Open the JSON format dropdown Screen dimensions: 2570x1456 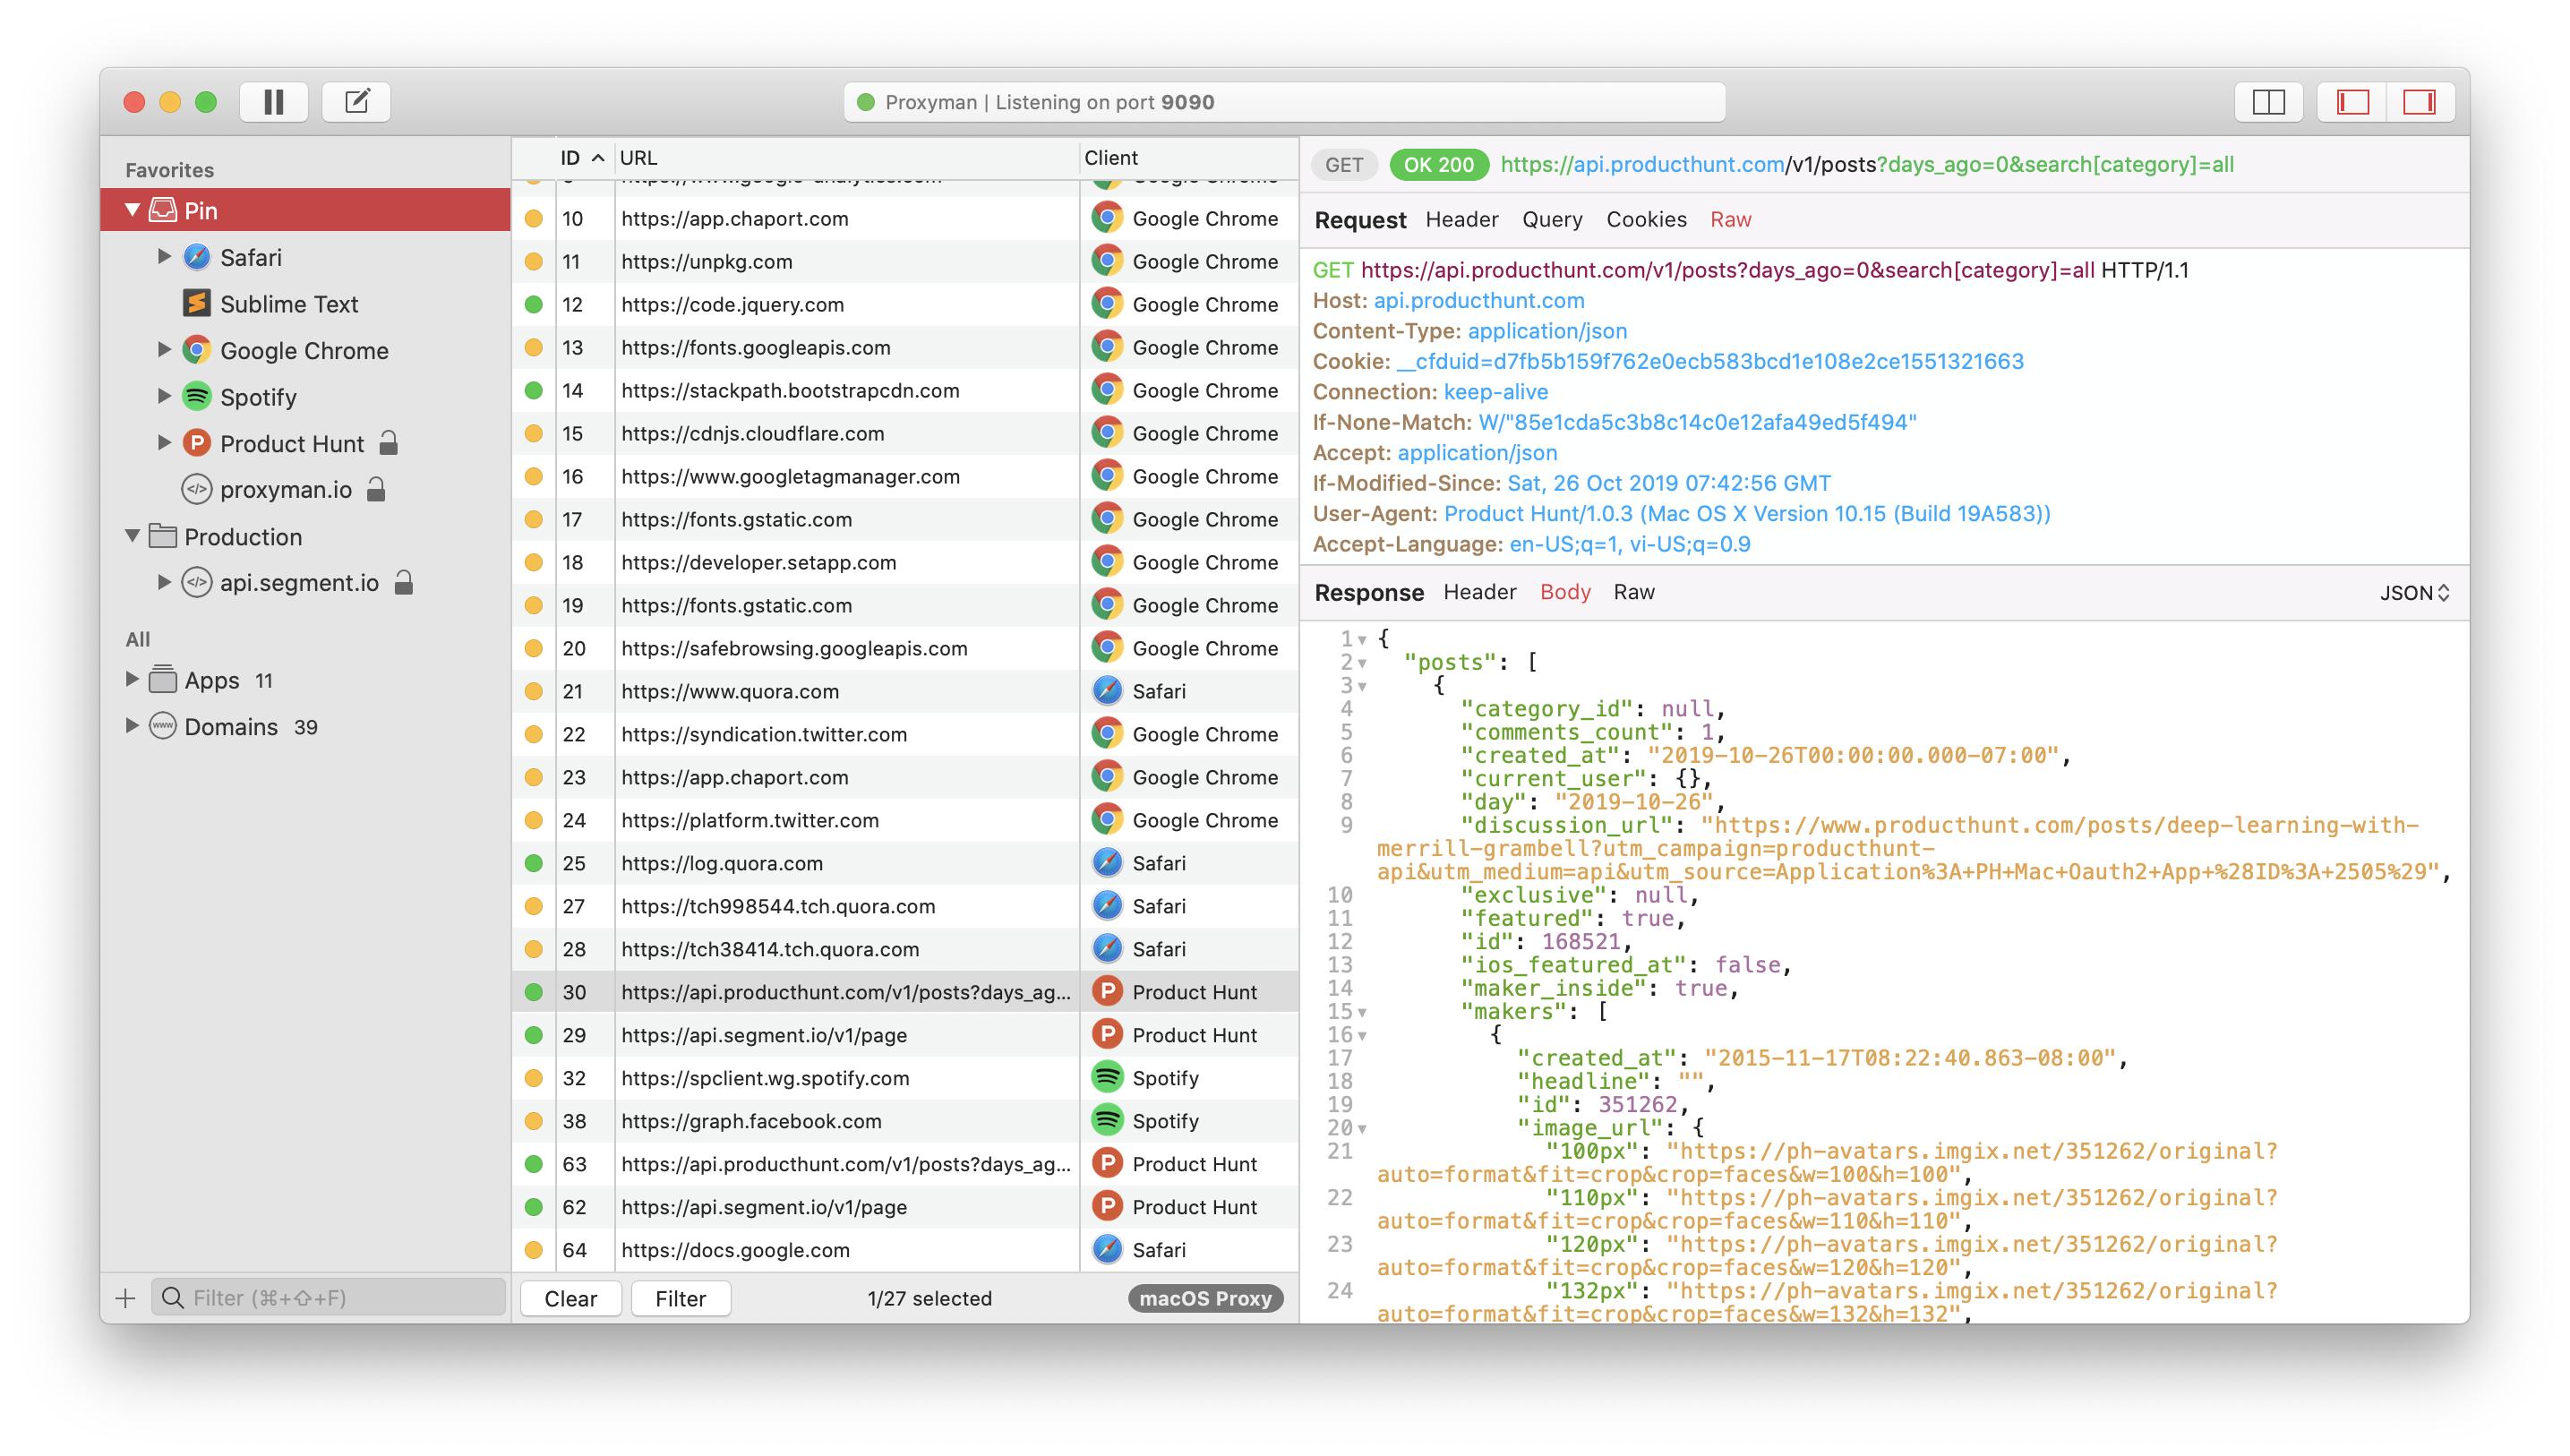[2414, 593]
